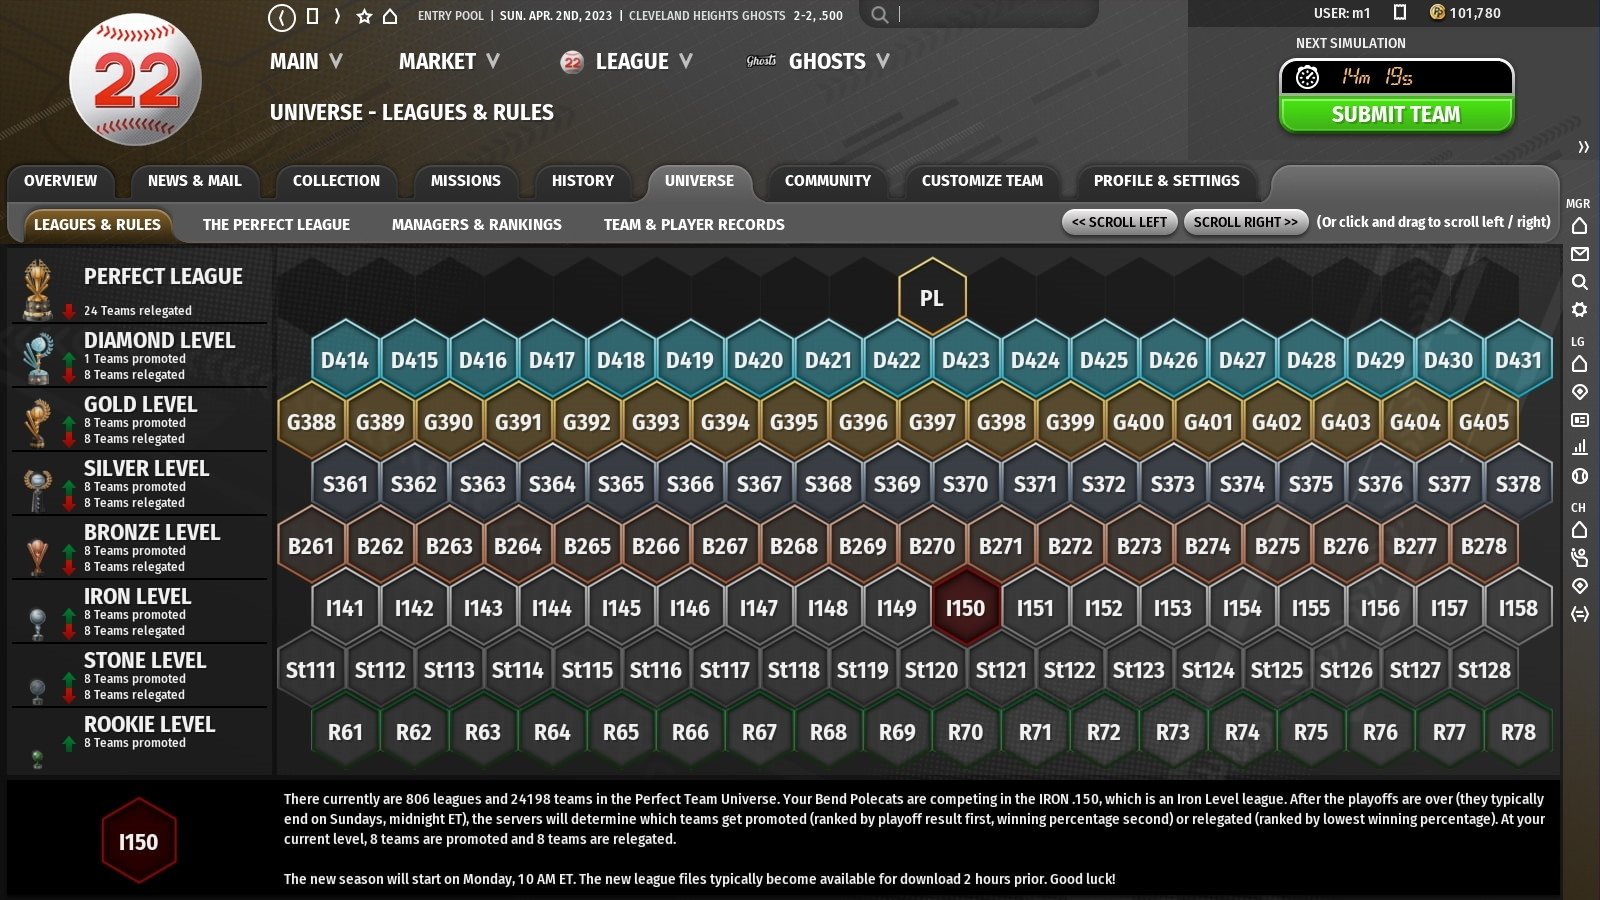
Task: Click the SCROLL RIGHT button
Action: pyautogui.click(x=1245, y=222)
